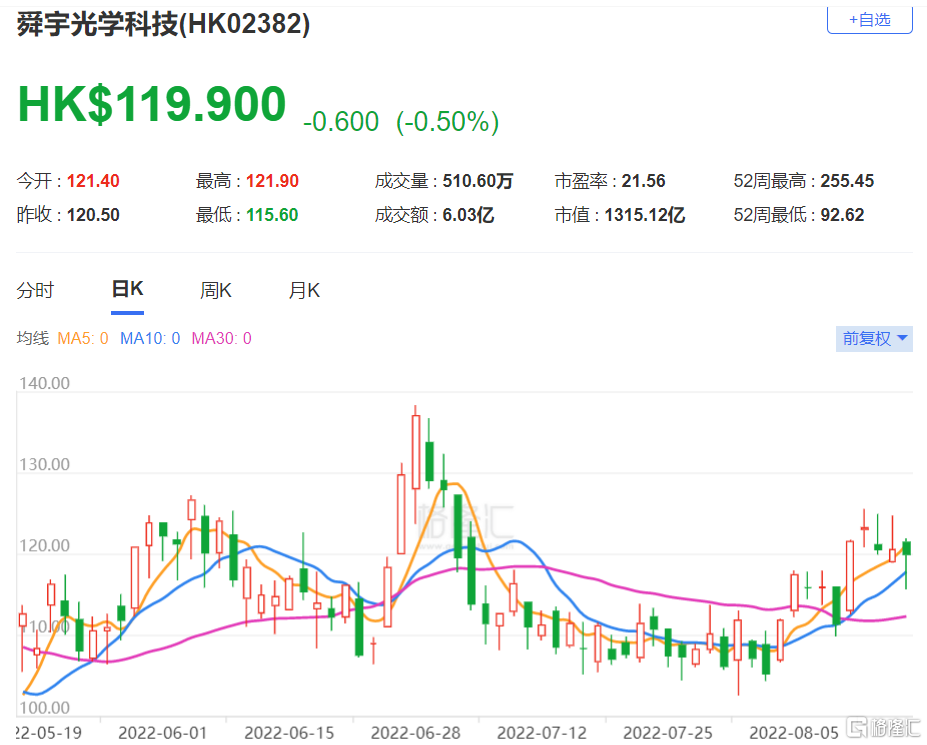
Task: Click the MA10: 0 legend label
Action: (150, 339)
